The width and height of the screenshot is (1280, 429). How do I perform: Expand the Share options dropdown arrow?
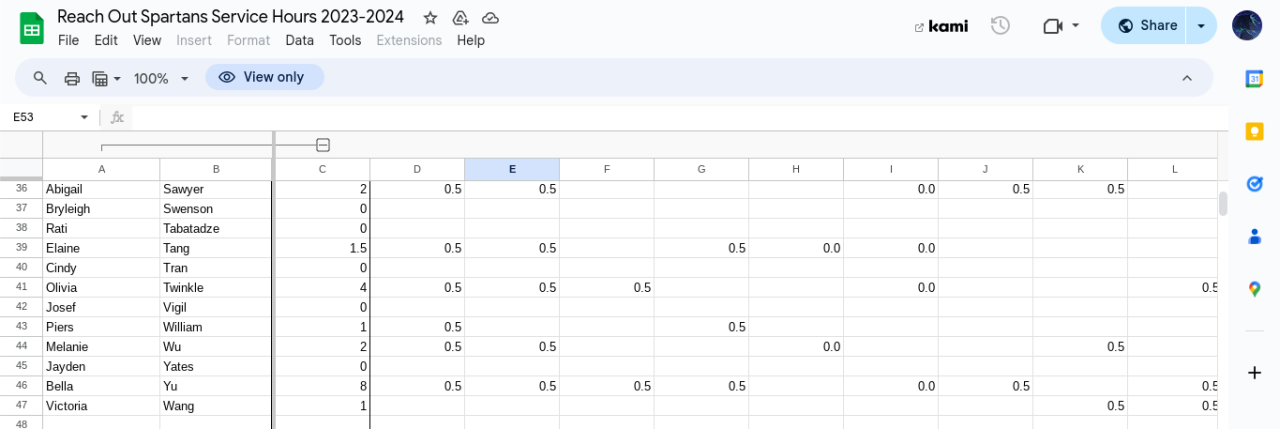click(1201, 26)
